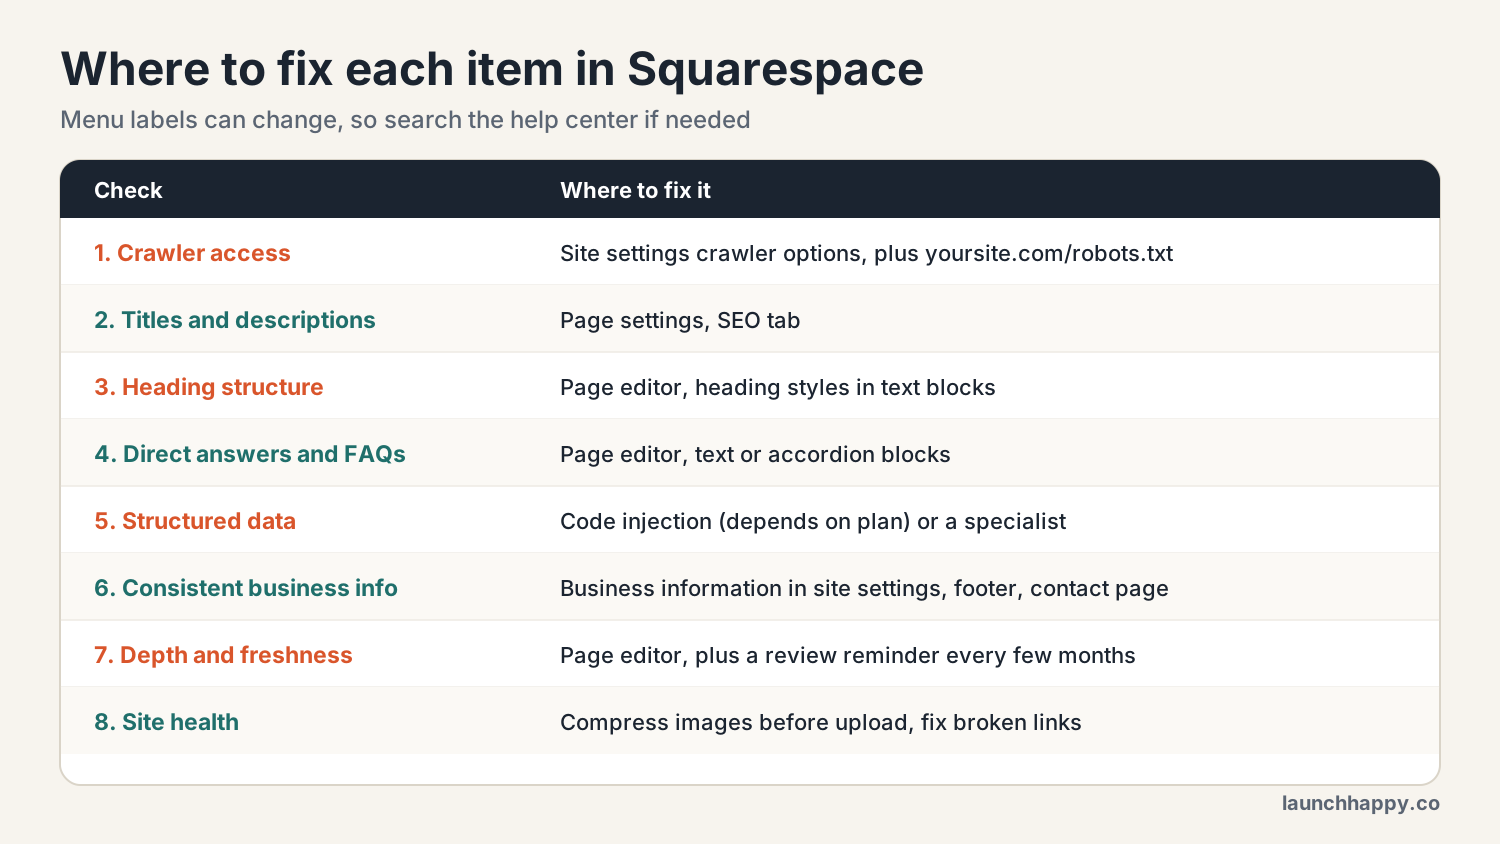Click the 'Code injection (depends on plan)' cell

pos(813,521)
